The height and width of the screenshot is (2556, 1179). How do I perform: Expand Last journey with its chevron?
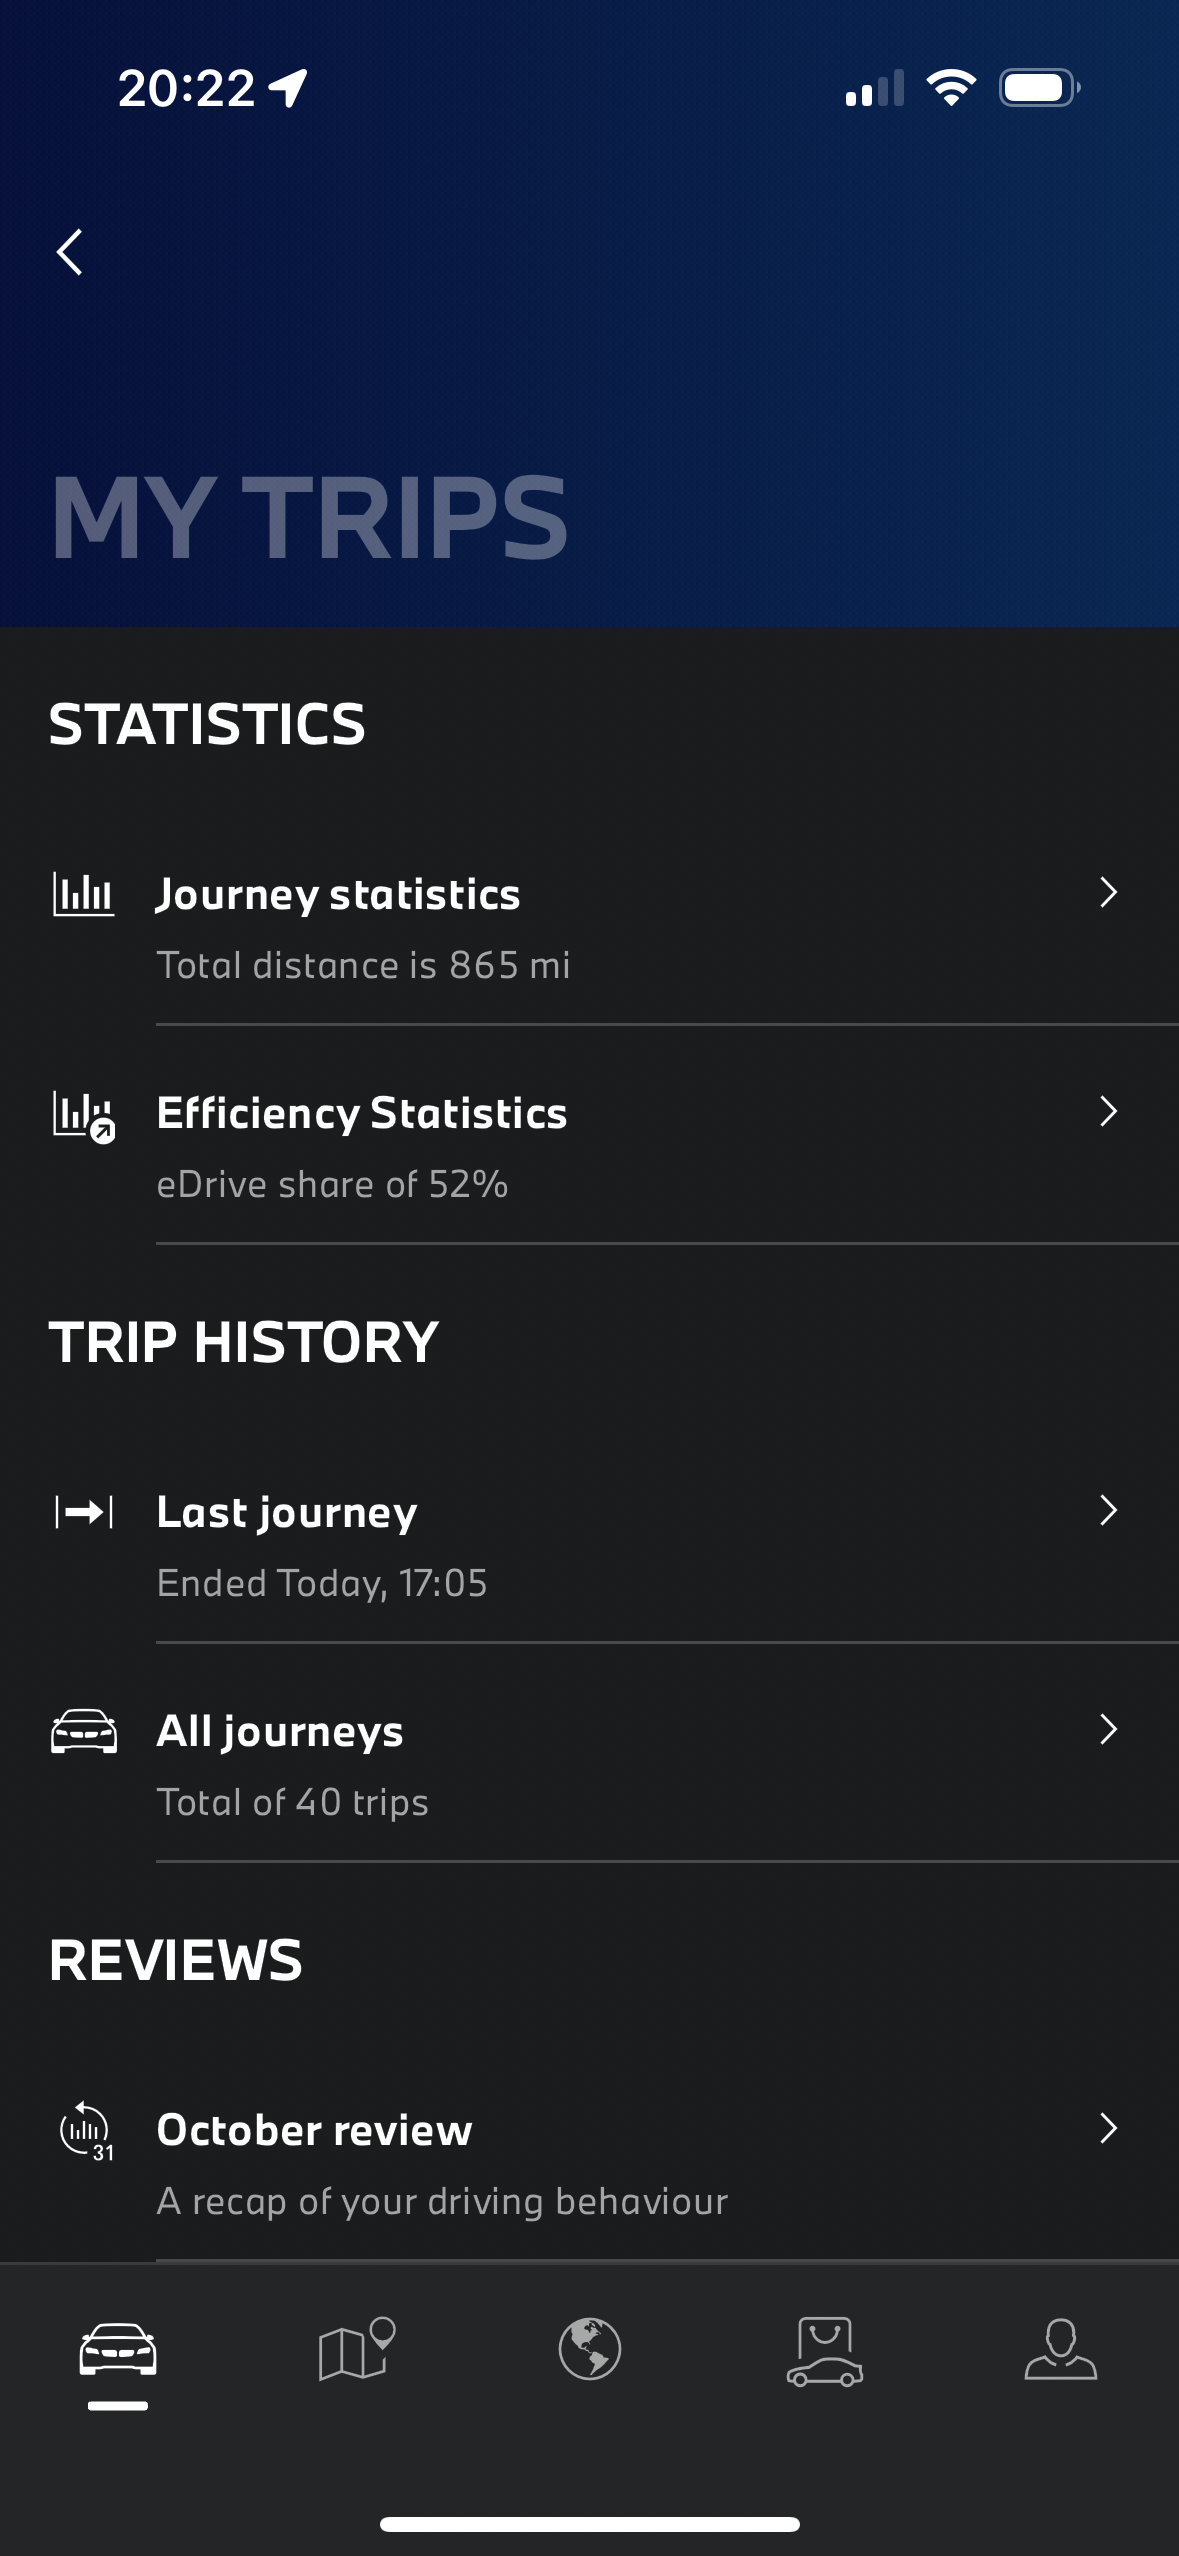point(1108,1510)
